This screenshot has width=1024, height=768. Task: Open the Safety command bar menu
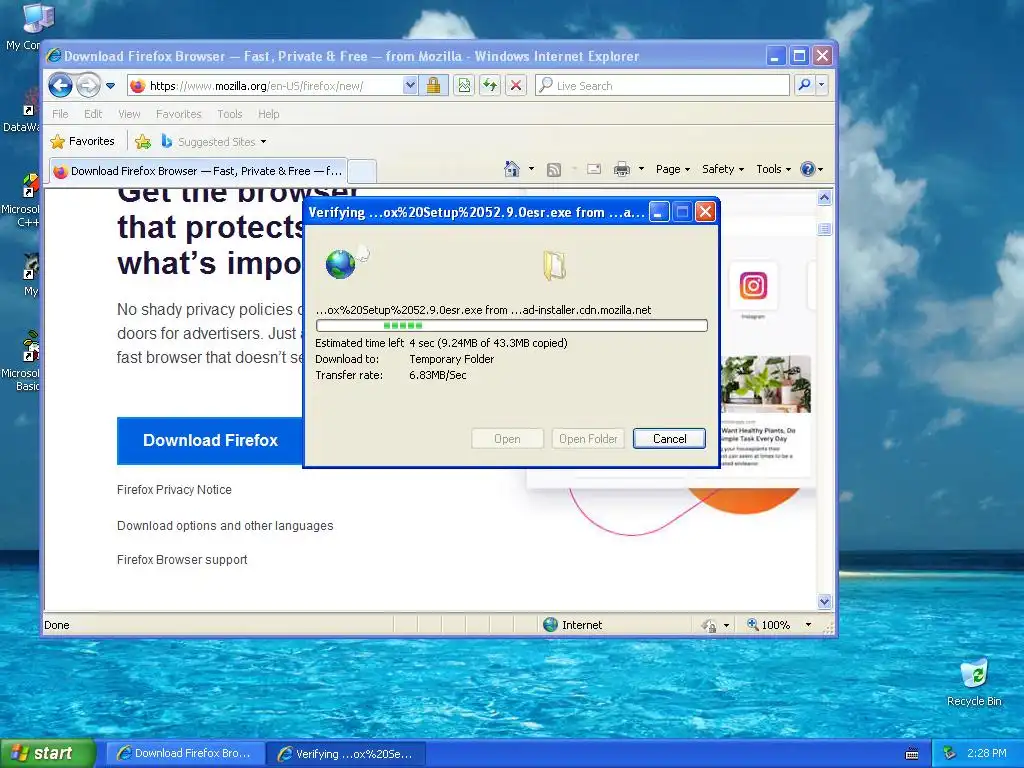pos(722,169)
